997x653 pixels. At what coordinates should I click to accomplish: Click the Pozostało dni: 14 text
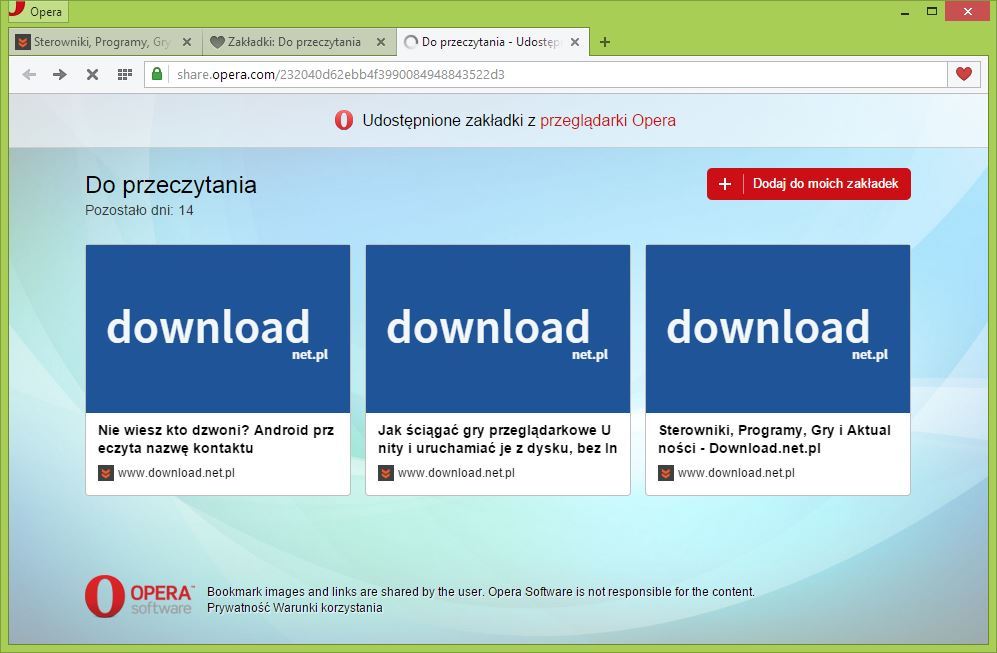tap(139, 210)
